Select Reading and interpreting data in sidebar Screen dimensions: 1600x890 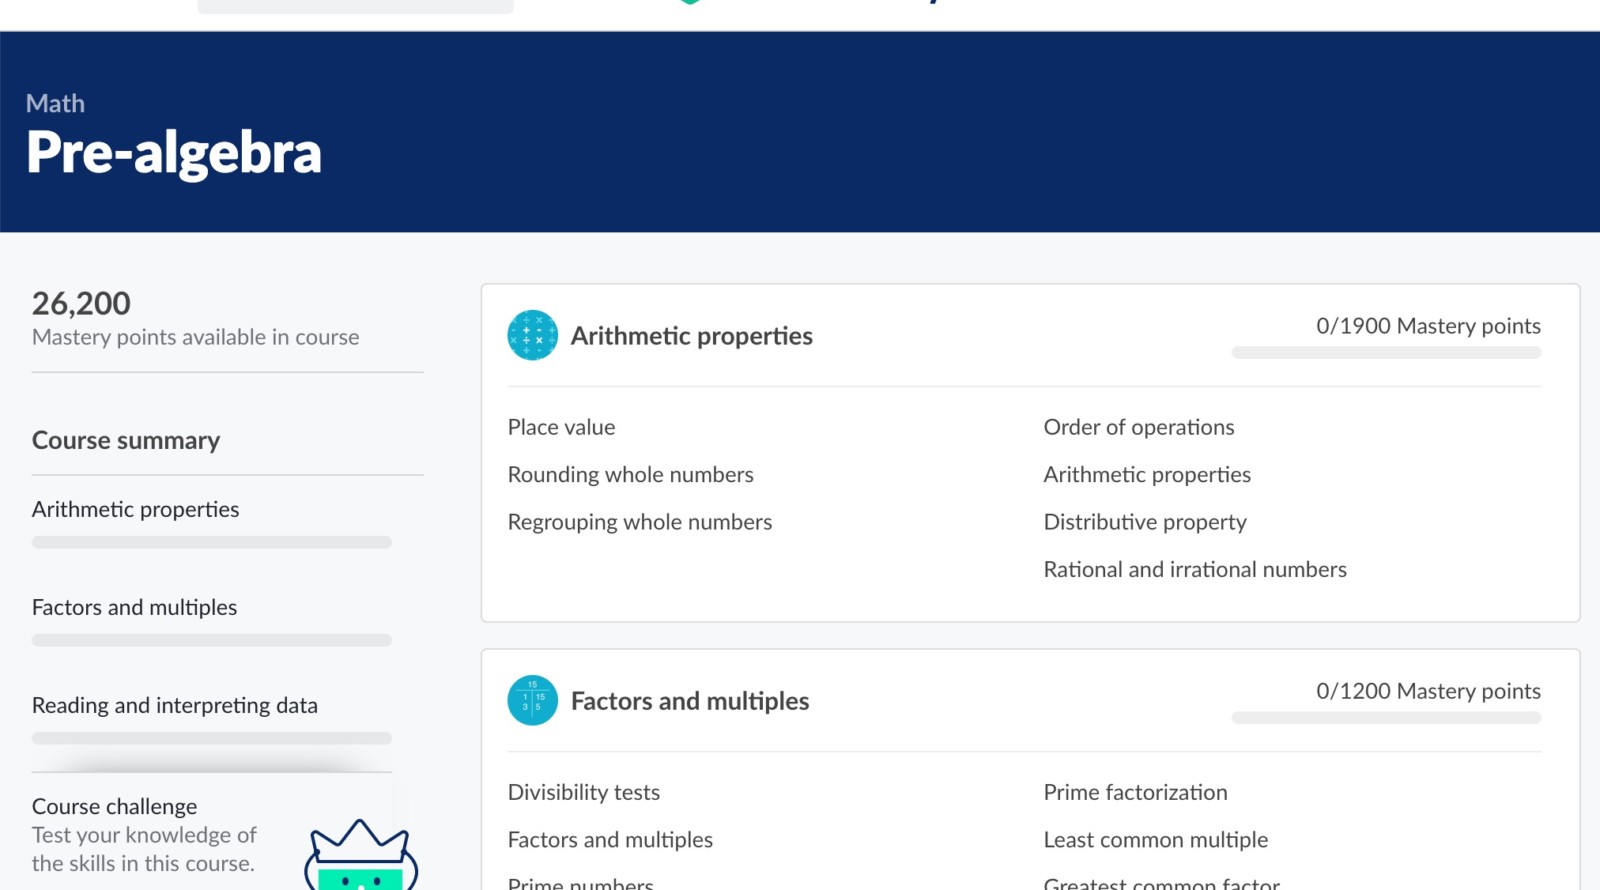click(174, 706)
